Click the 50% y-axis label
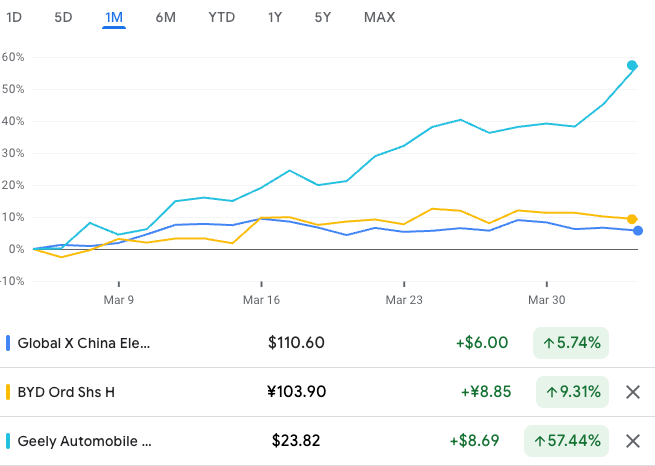The height and width of the screenshot is (466, 655). pos(13,89)
